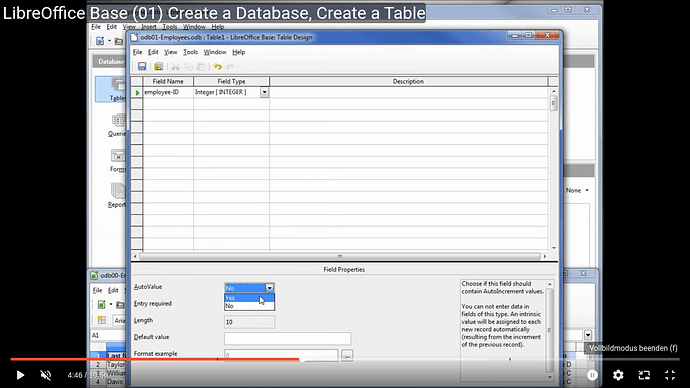Click the scroll-up arrow of the help text box
Screen dimensions: 690x388
pyautogui.click(x=550, y=285)
